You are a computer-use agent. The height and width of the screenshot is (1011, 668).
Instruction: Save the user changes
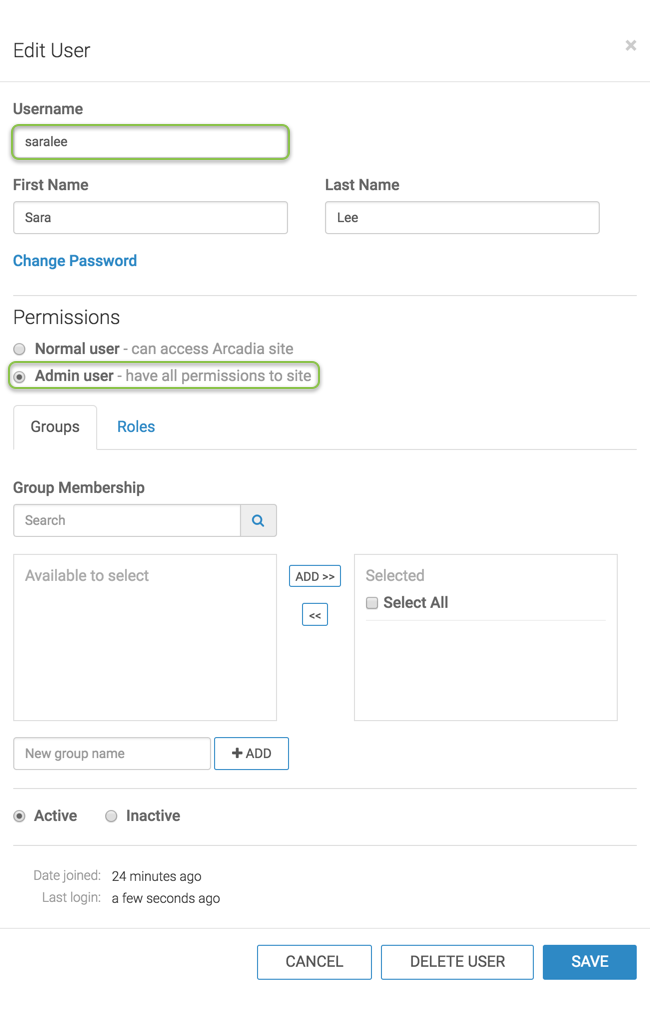pyautogui.click(x=589, y=962)
